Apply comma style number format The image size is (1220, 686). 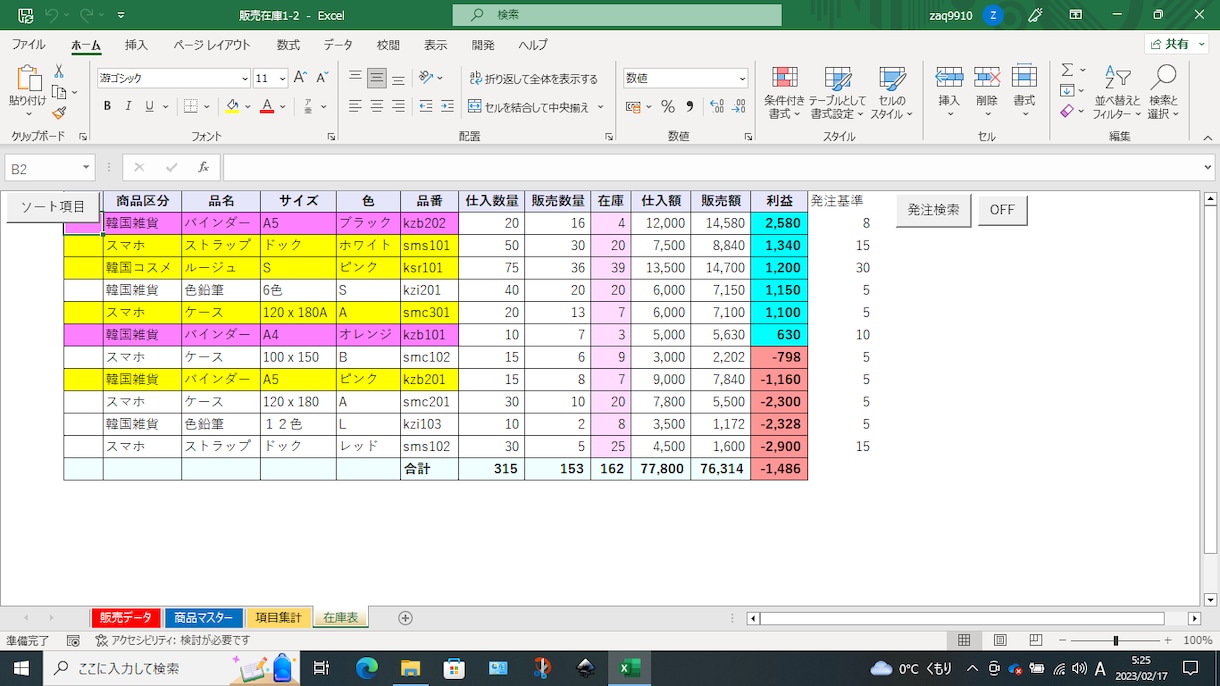689,107
